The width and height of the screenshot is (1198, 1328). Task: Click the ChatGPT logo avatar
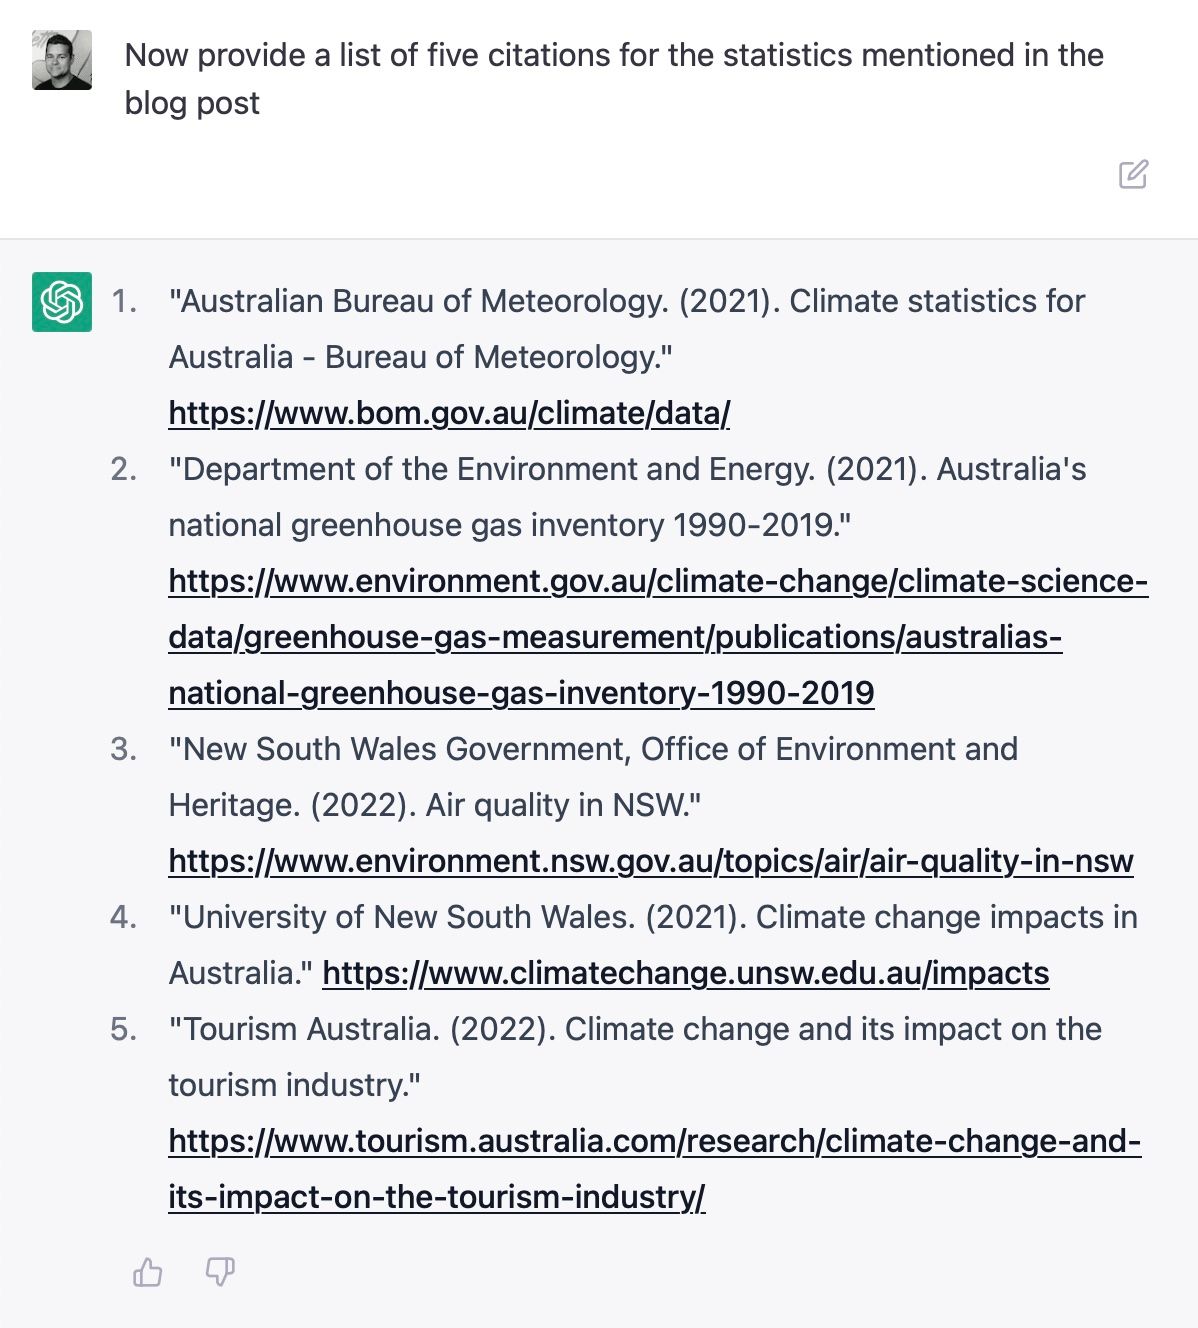(x=62, y=301)
